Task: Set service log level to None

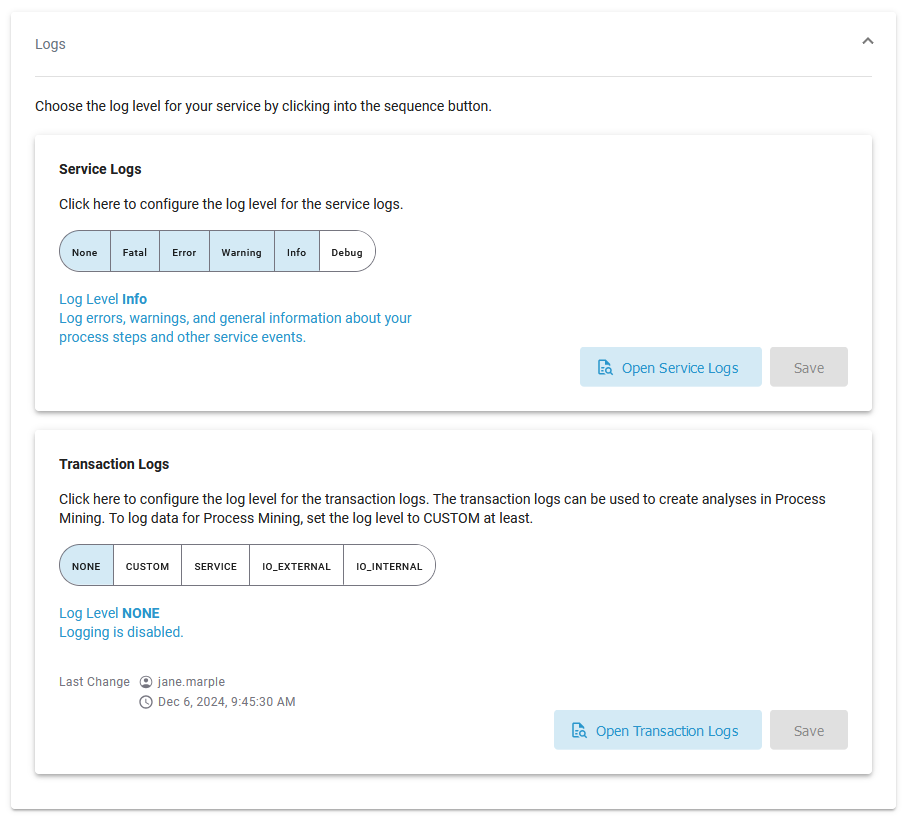Action: click(85, 252)
